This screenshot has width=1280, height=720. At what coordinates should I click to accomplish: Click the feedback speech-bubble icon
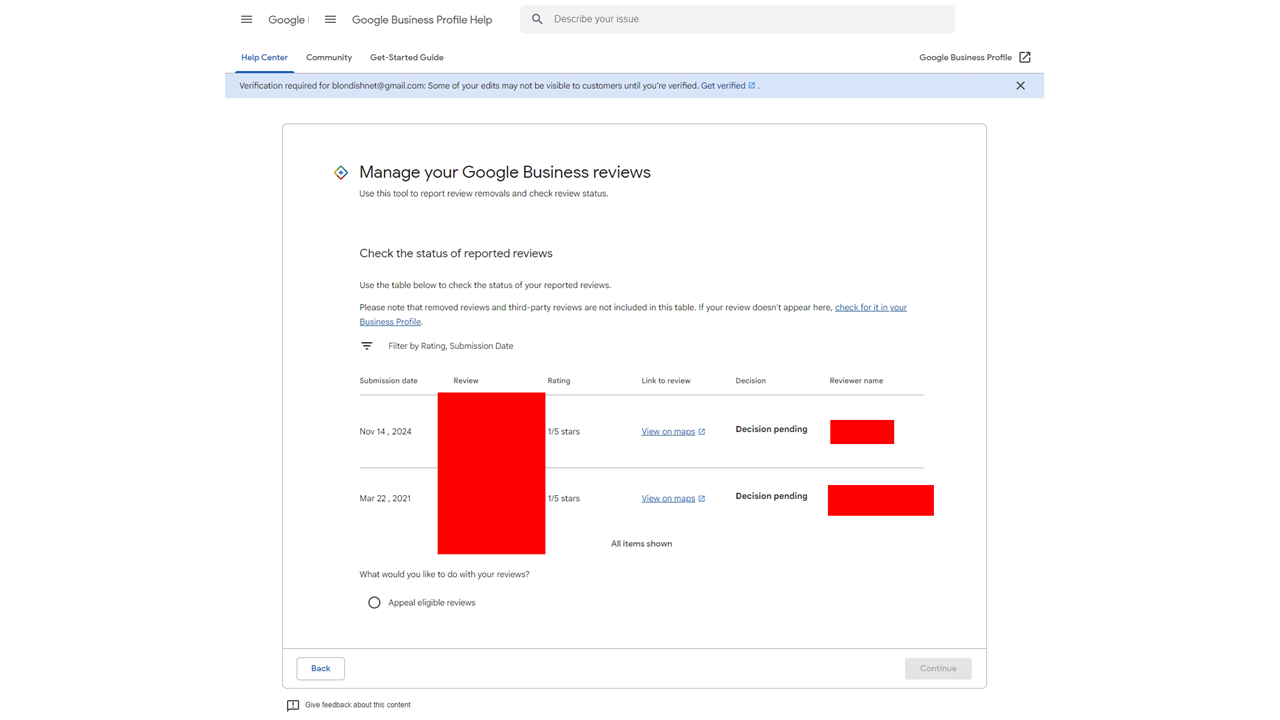[292, 705]
